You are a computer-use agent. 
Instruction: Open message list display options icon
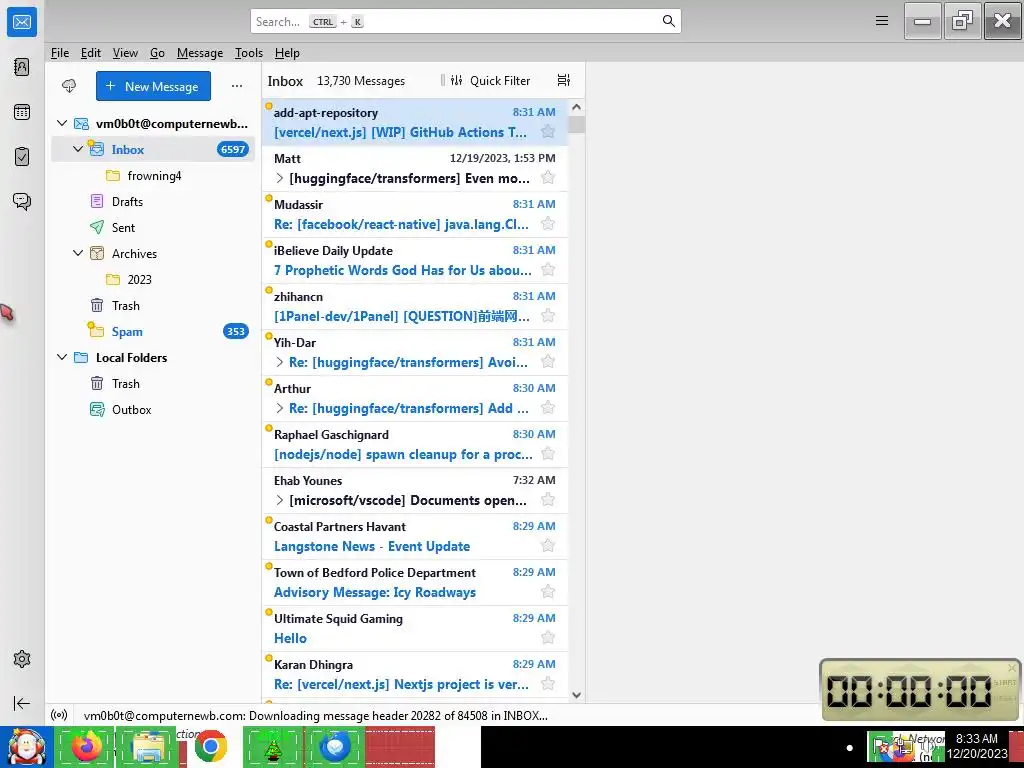pos(564,80)
